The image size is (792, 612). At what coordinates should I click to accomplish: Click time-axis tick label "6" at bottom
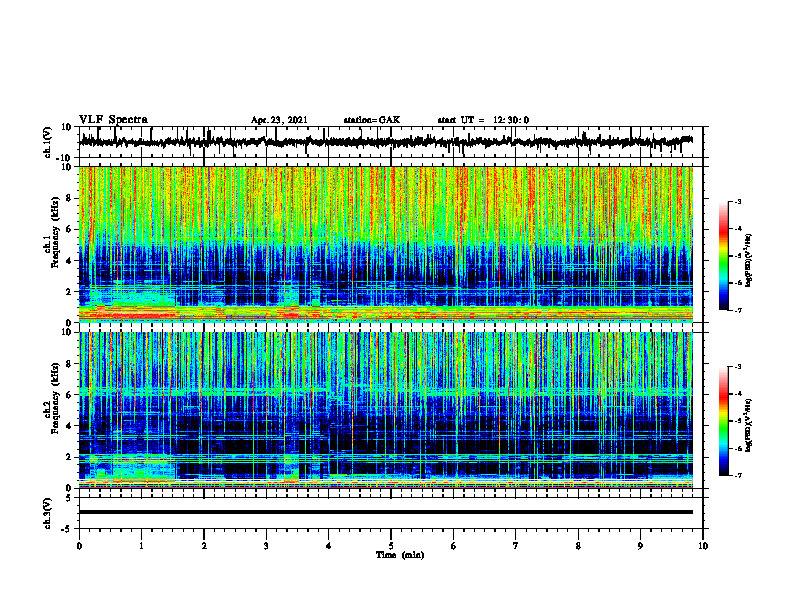tap(454, 546)
